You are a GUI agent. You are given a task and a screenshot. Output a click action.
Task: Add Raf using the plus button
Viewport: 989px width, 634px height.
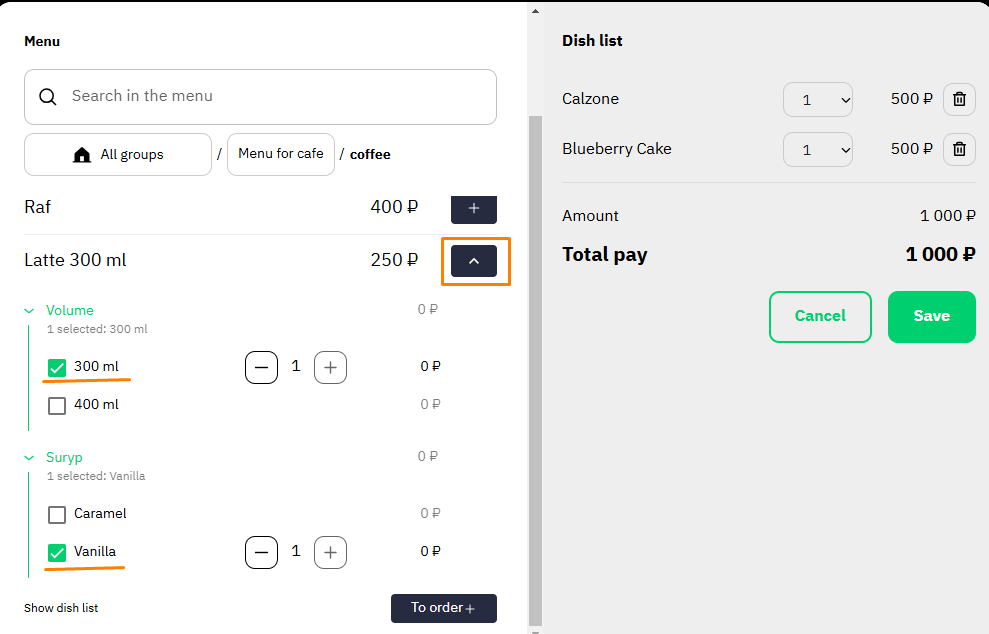point(474,209)
